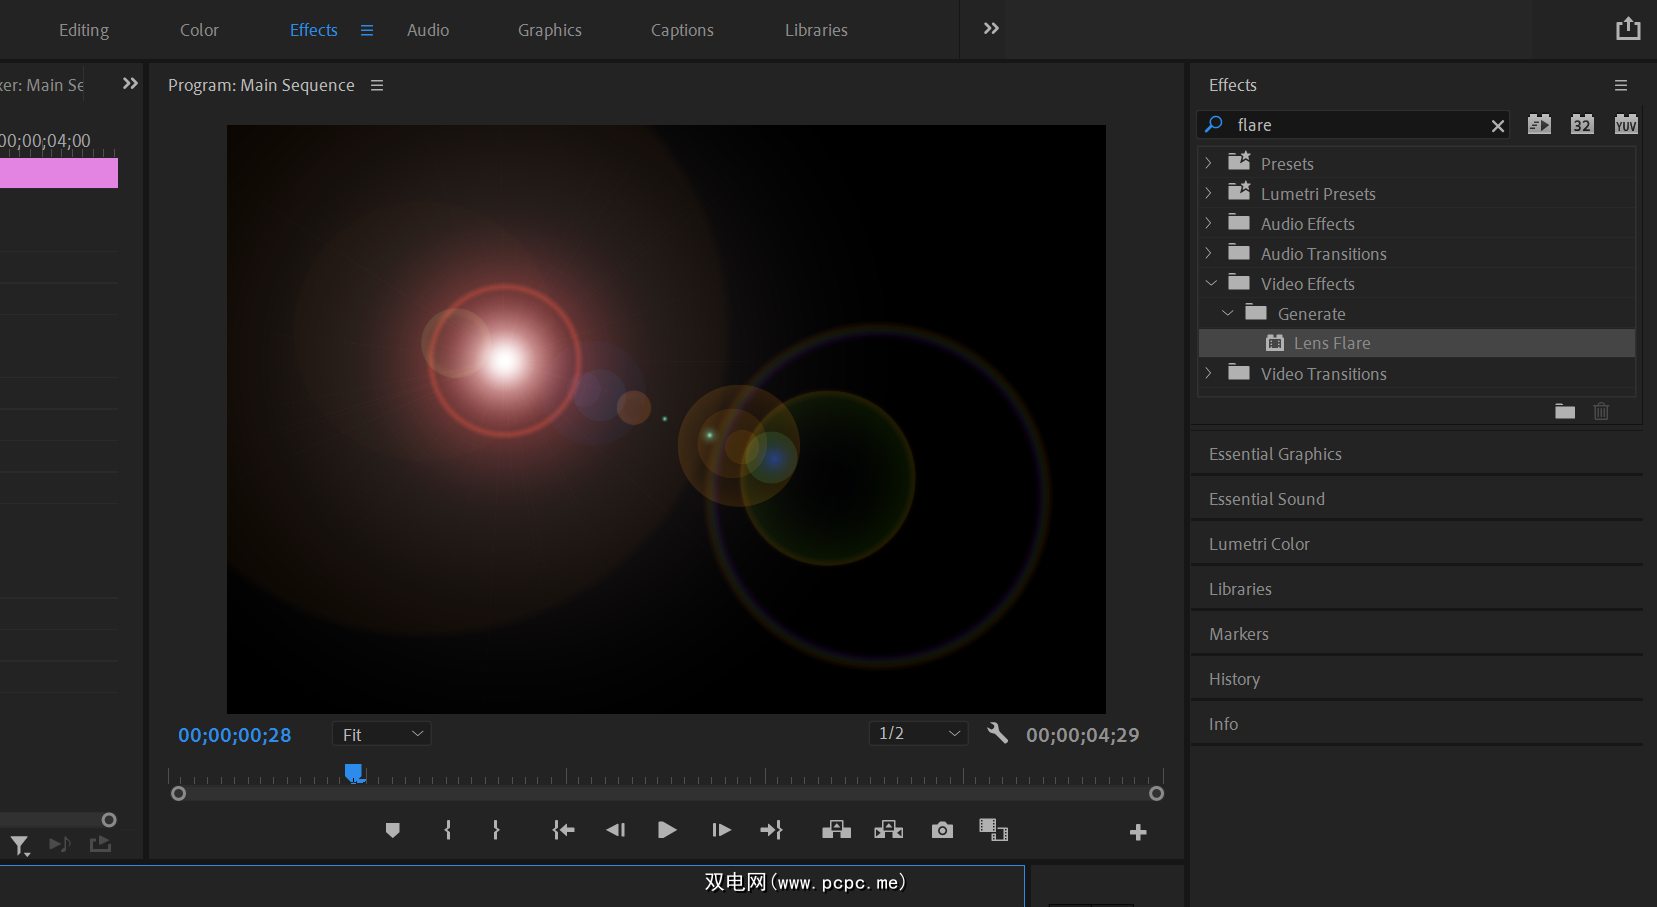Select the Lens Flare effect
The image size is (1657, 907).
(x=1332, y=343)
